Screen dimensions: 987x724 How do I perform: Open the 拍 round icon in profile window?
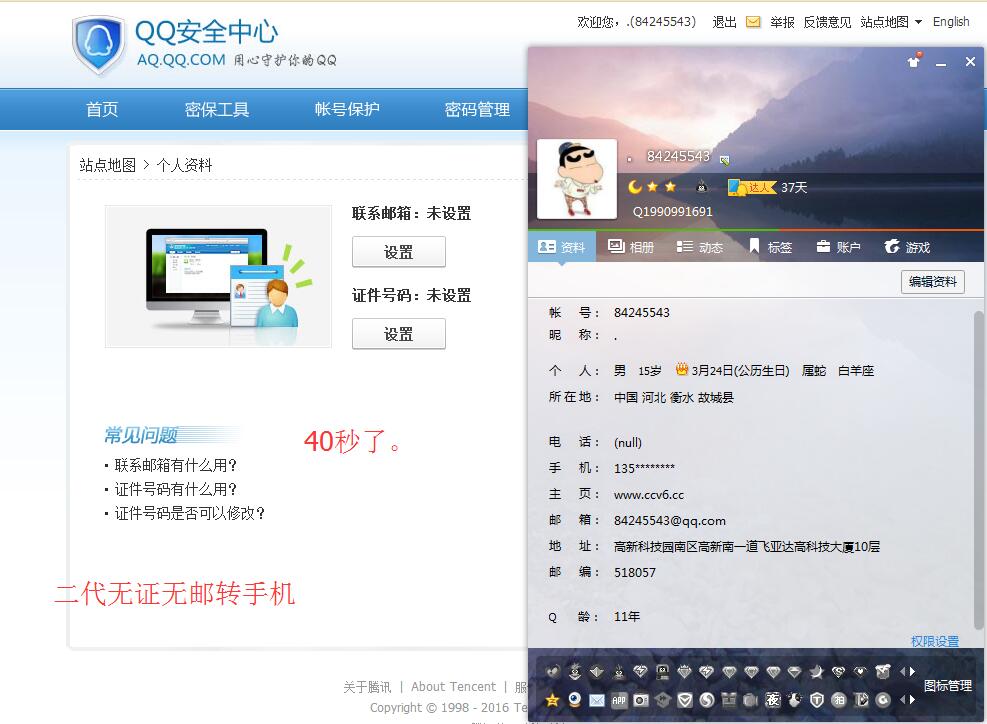(839, 699)
